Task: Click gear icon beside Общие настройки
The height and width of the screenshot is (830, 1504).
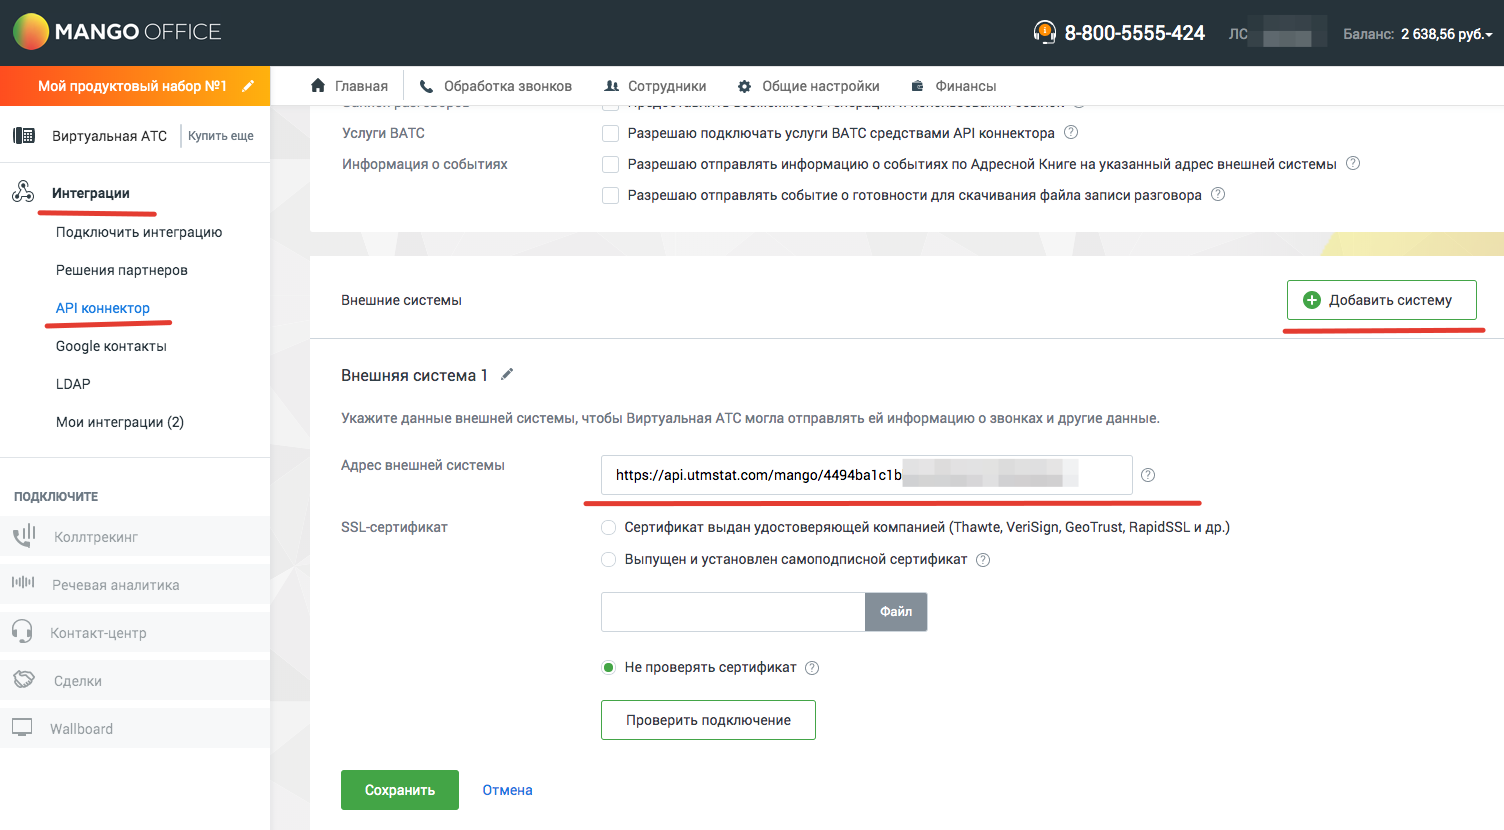Action: coord(744,86)
